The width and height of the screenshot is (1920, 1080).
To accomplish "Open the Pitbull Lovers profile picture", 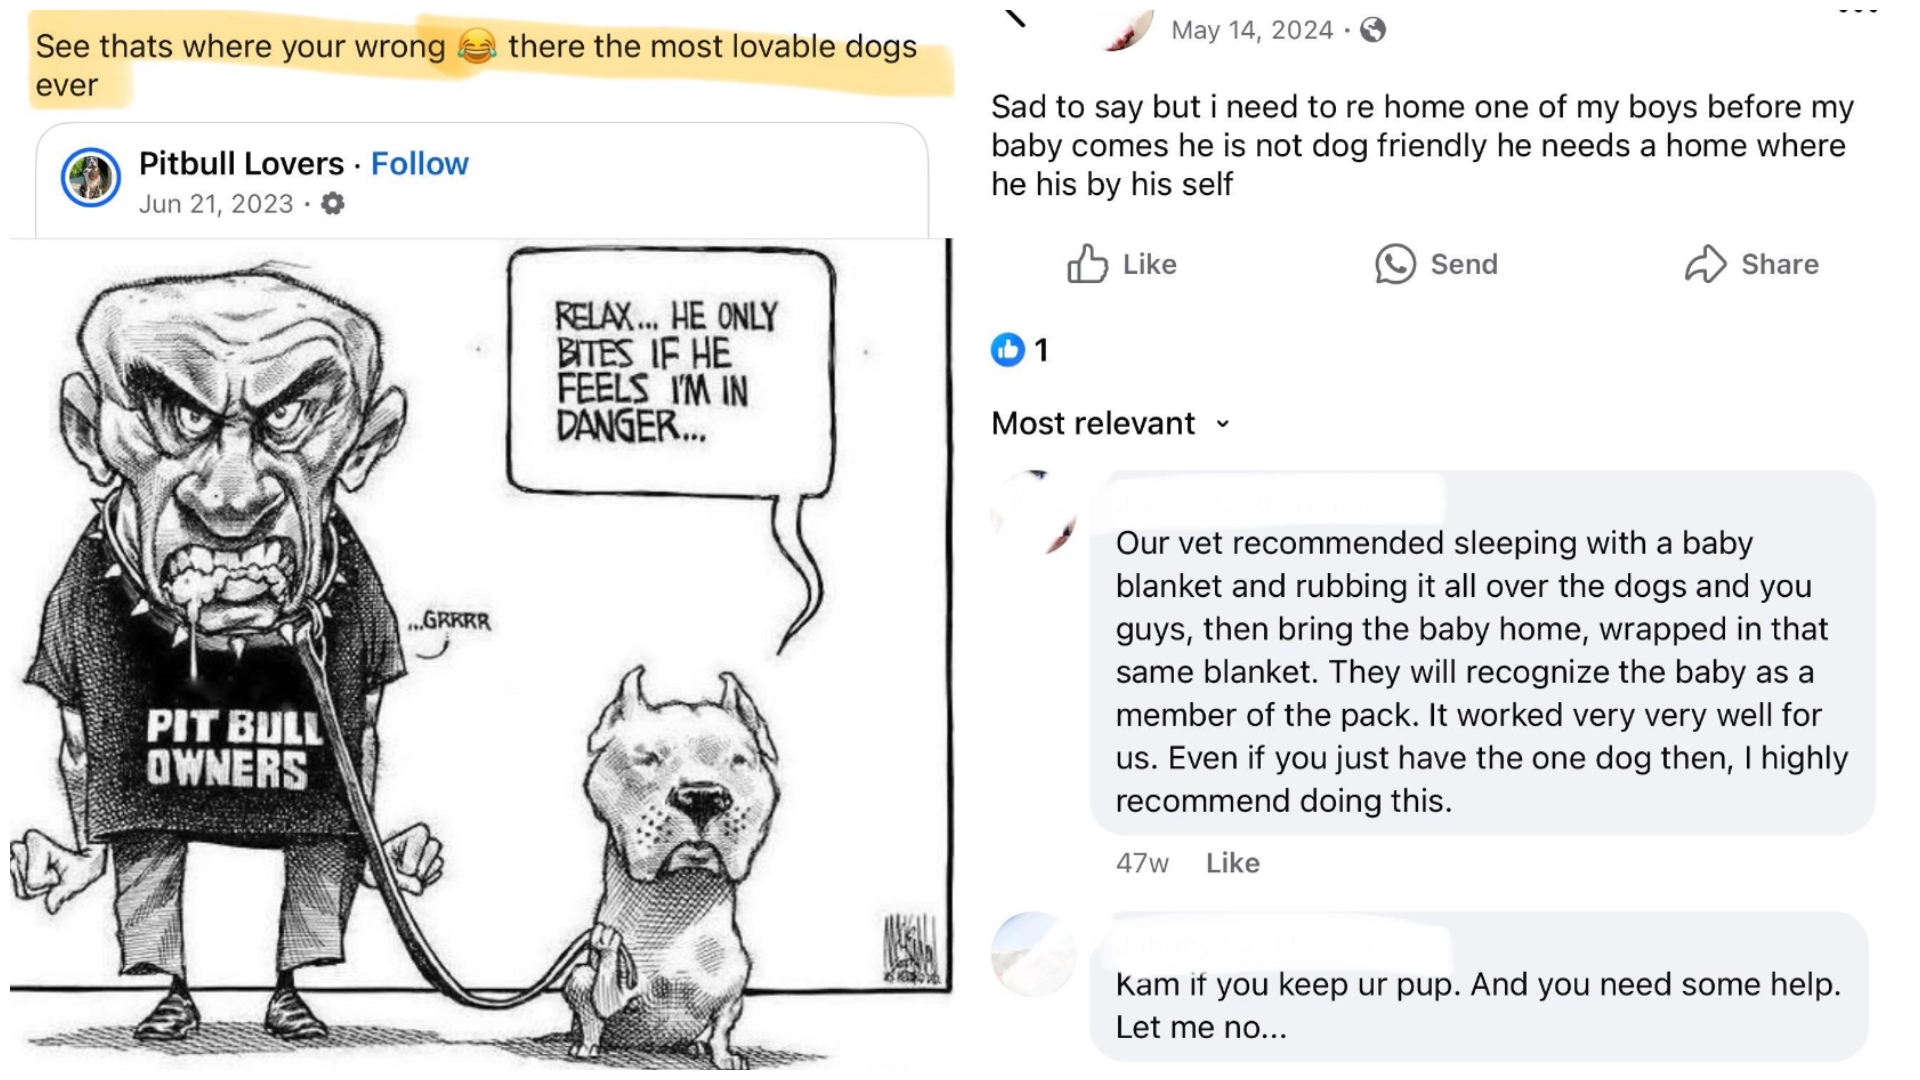I will [91, 178].
